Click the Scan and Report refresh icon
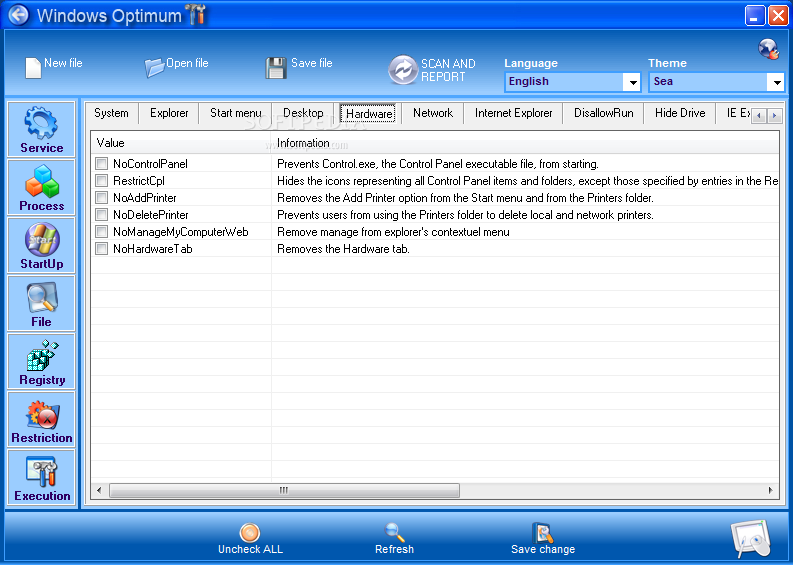 [403, 69]
